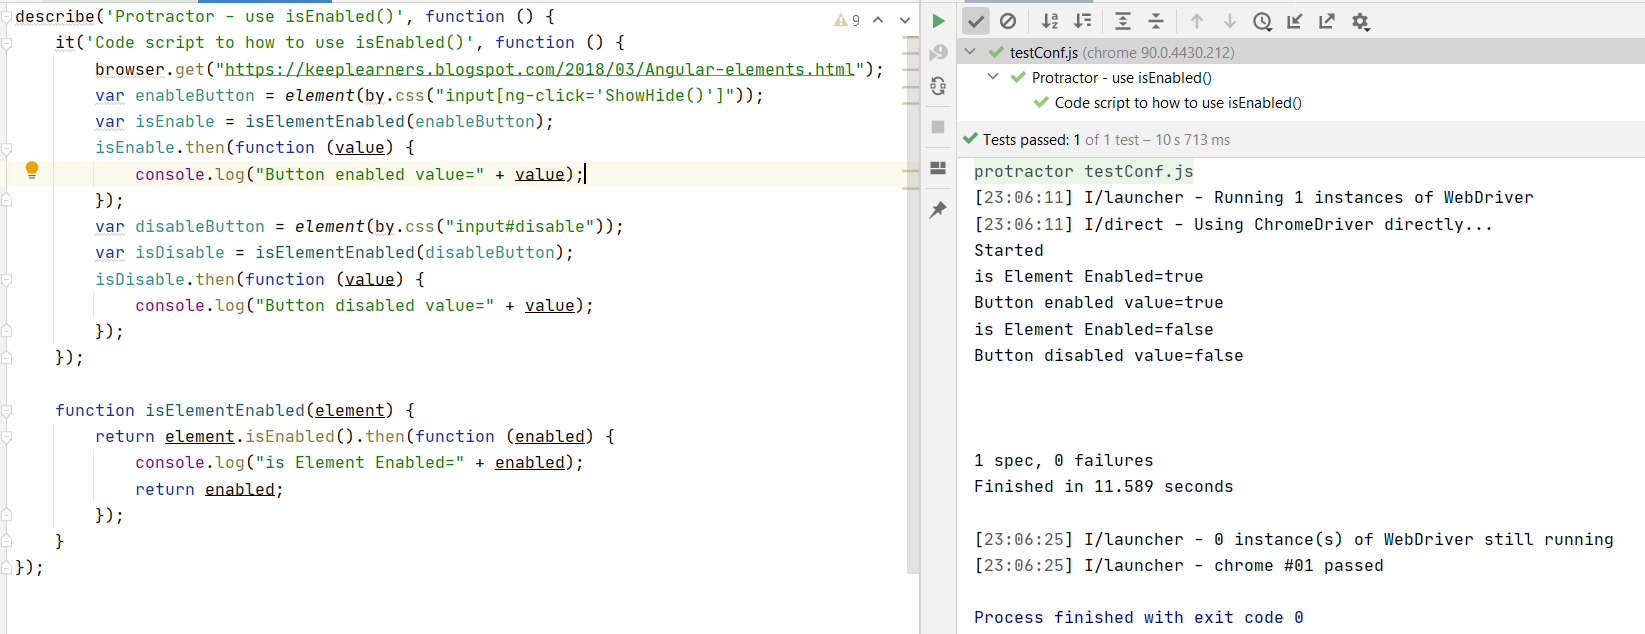Select testConf.js test root row
This screenshot has height=634, width=1645.
[x=1301, y=52]
